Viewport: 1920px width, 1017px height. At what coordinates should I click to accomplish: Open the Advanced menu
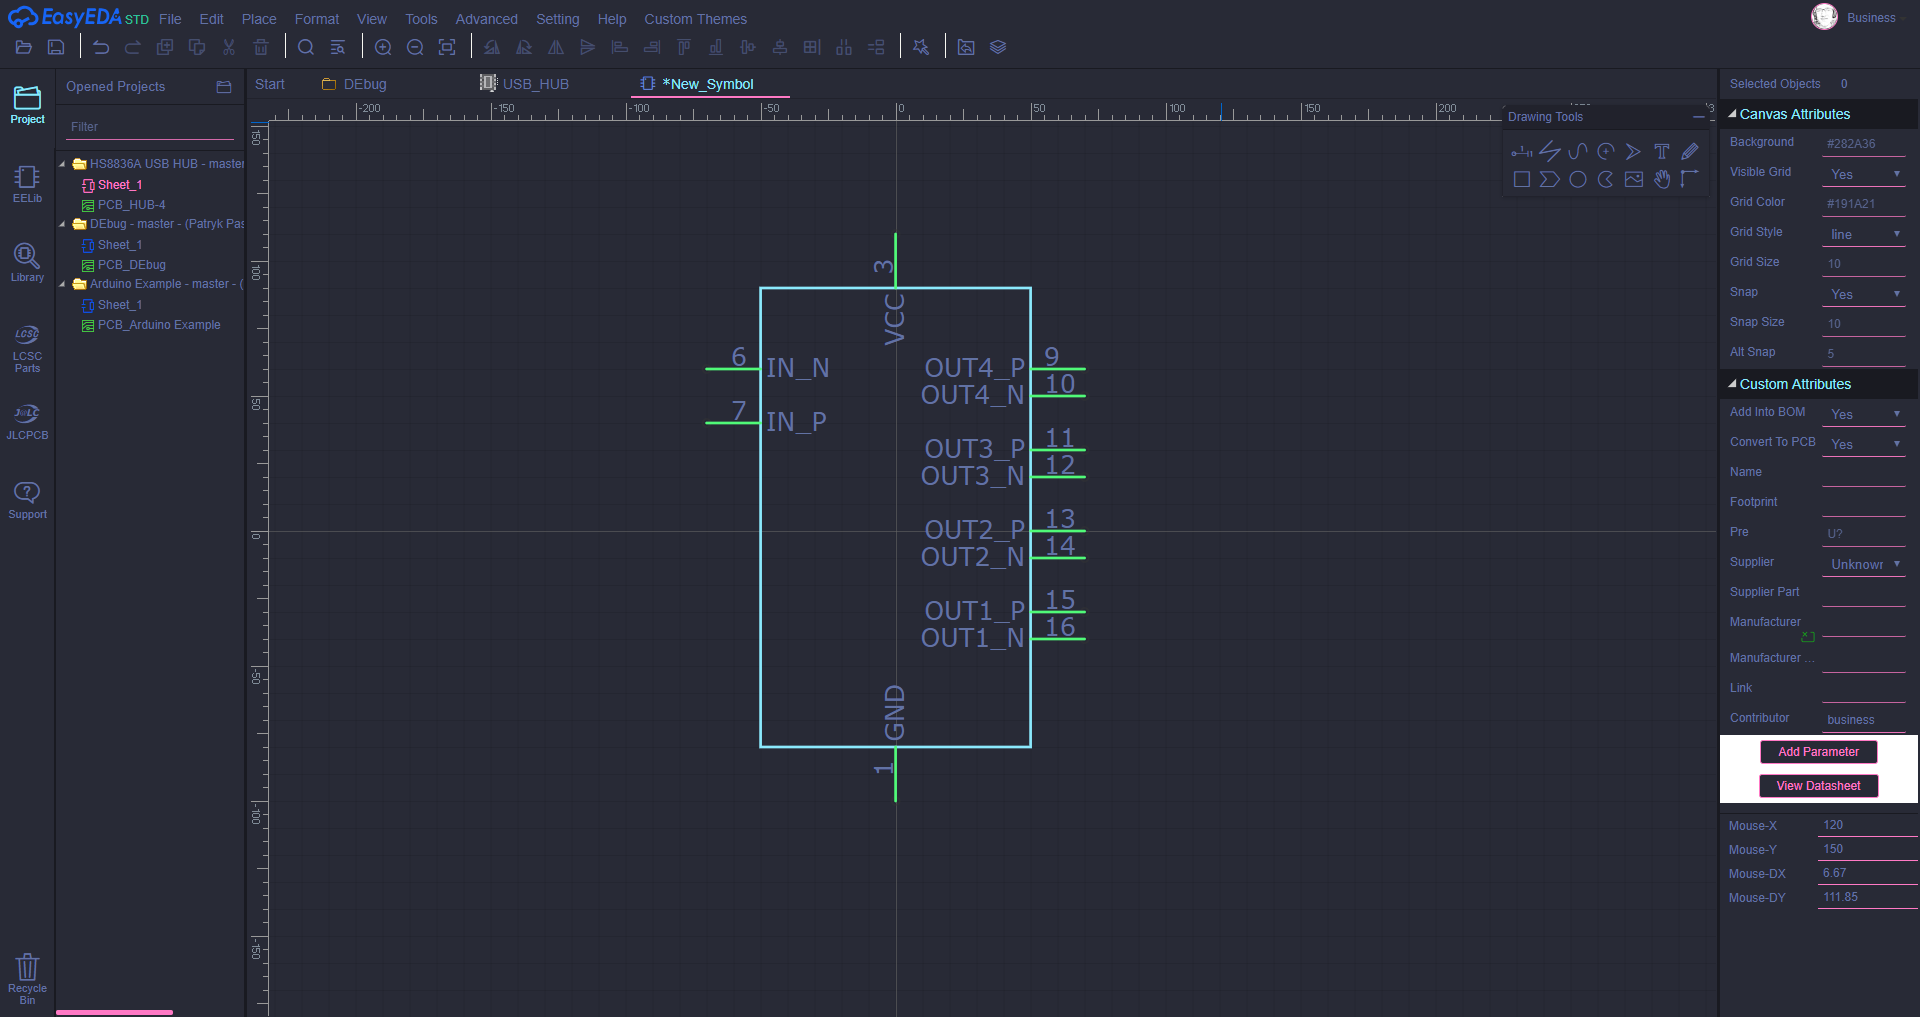click(486, 19)
